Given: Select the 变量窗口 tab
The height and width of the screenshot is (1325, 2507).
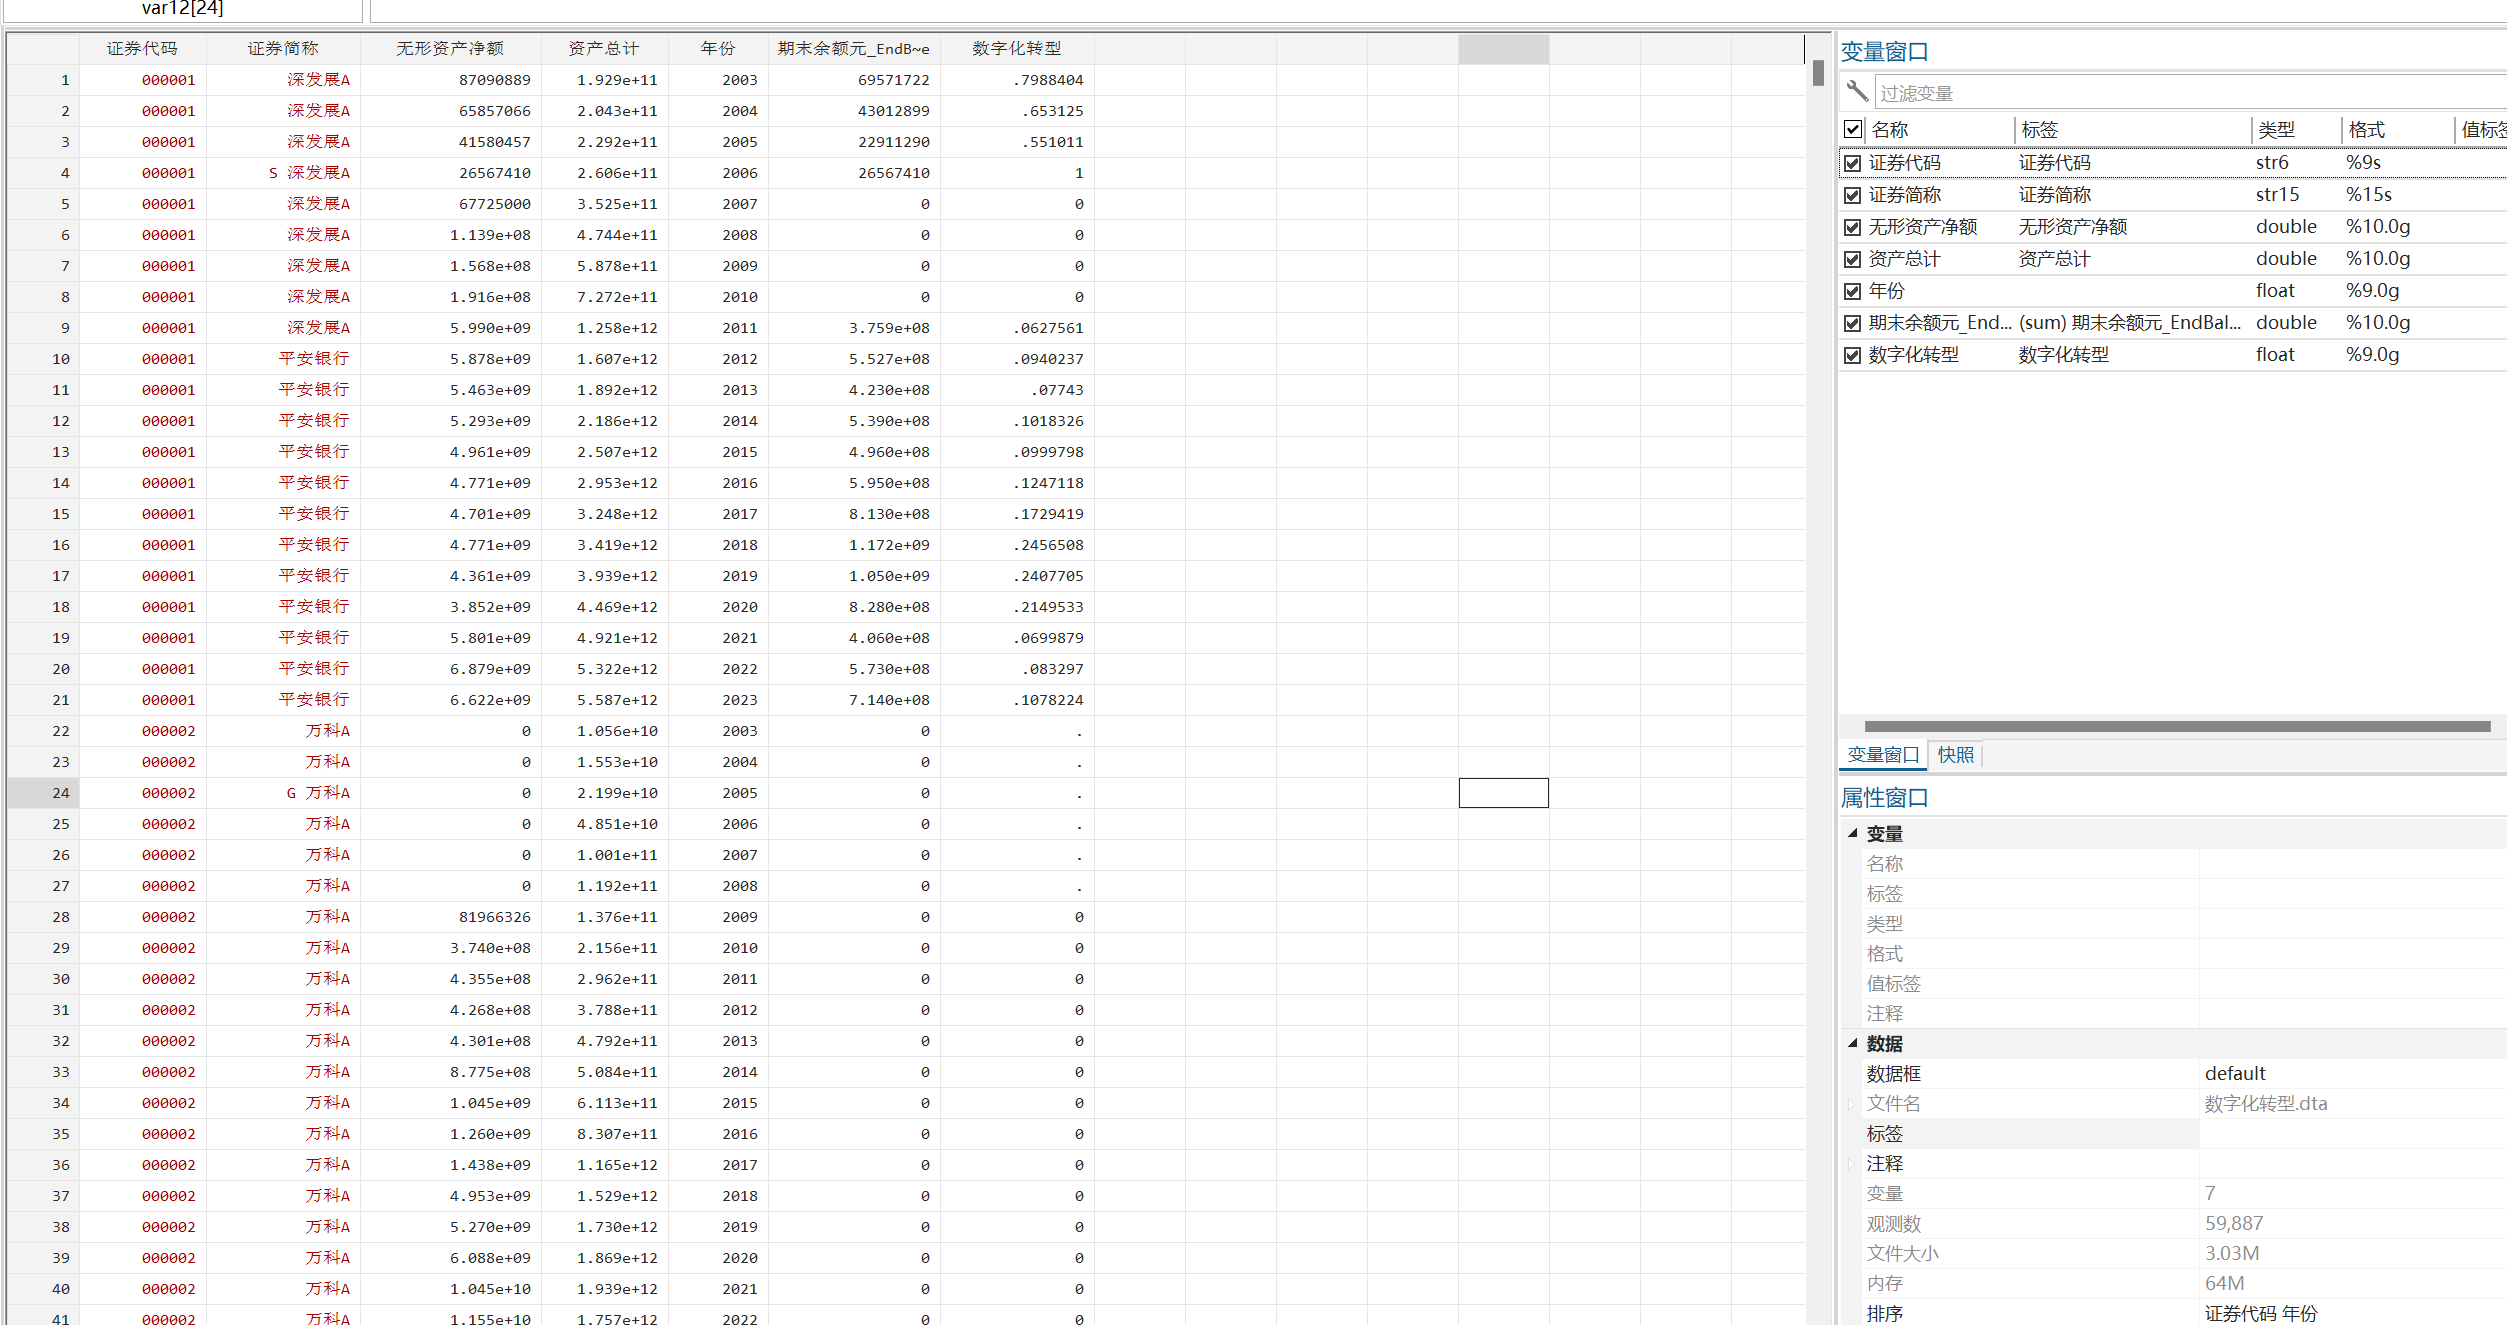Looking at the screenshot, I should [x=1883, y=755].
